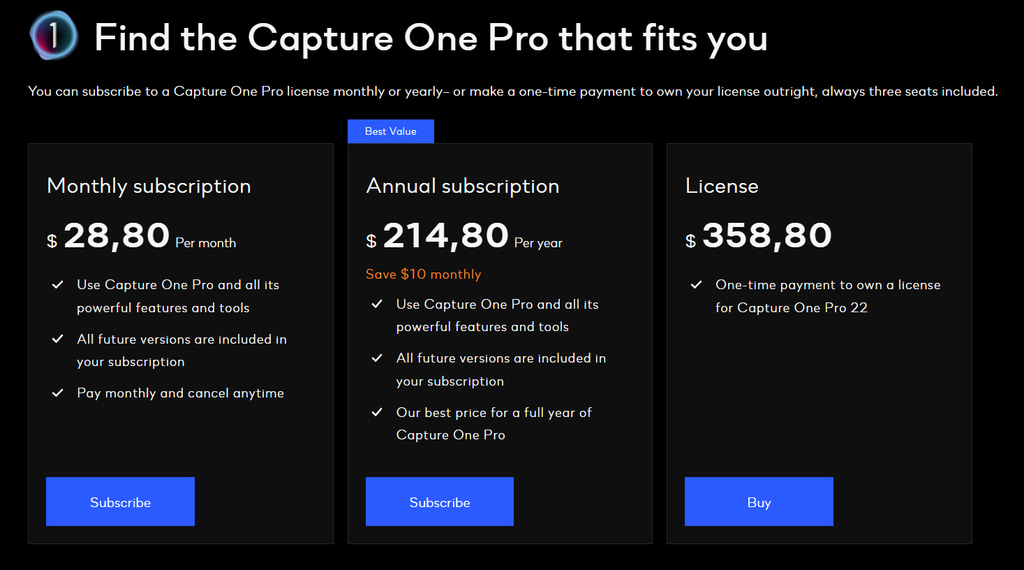Click checkmark next to 'One-time payment' feature
The width and height of the screenshot is (1024, 570).
point(696,285)
